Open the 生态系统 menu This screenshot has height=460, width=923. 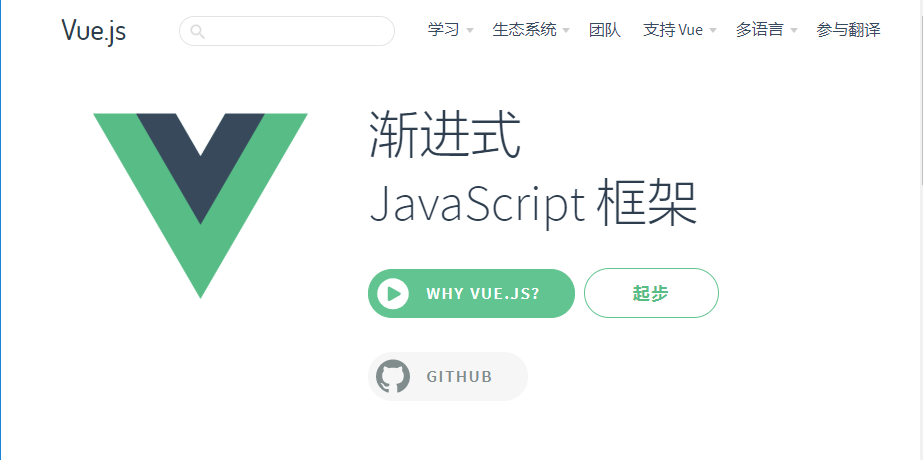pos(524,30)
